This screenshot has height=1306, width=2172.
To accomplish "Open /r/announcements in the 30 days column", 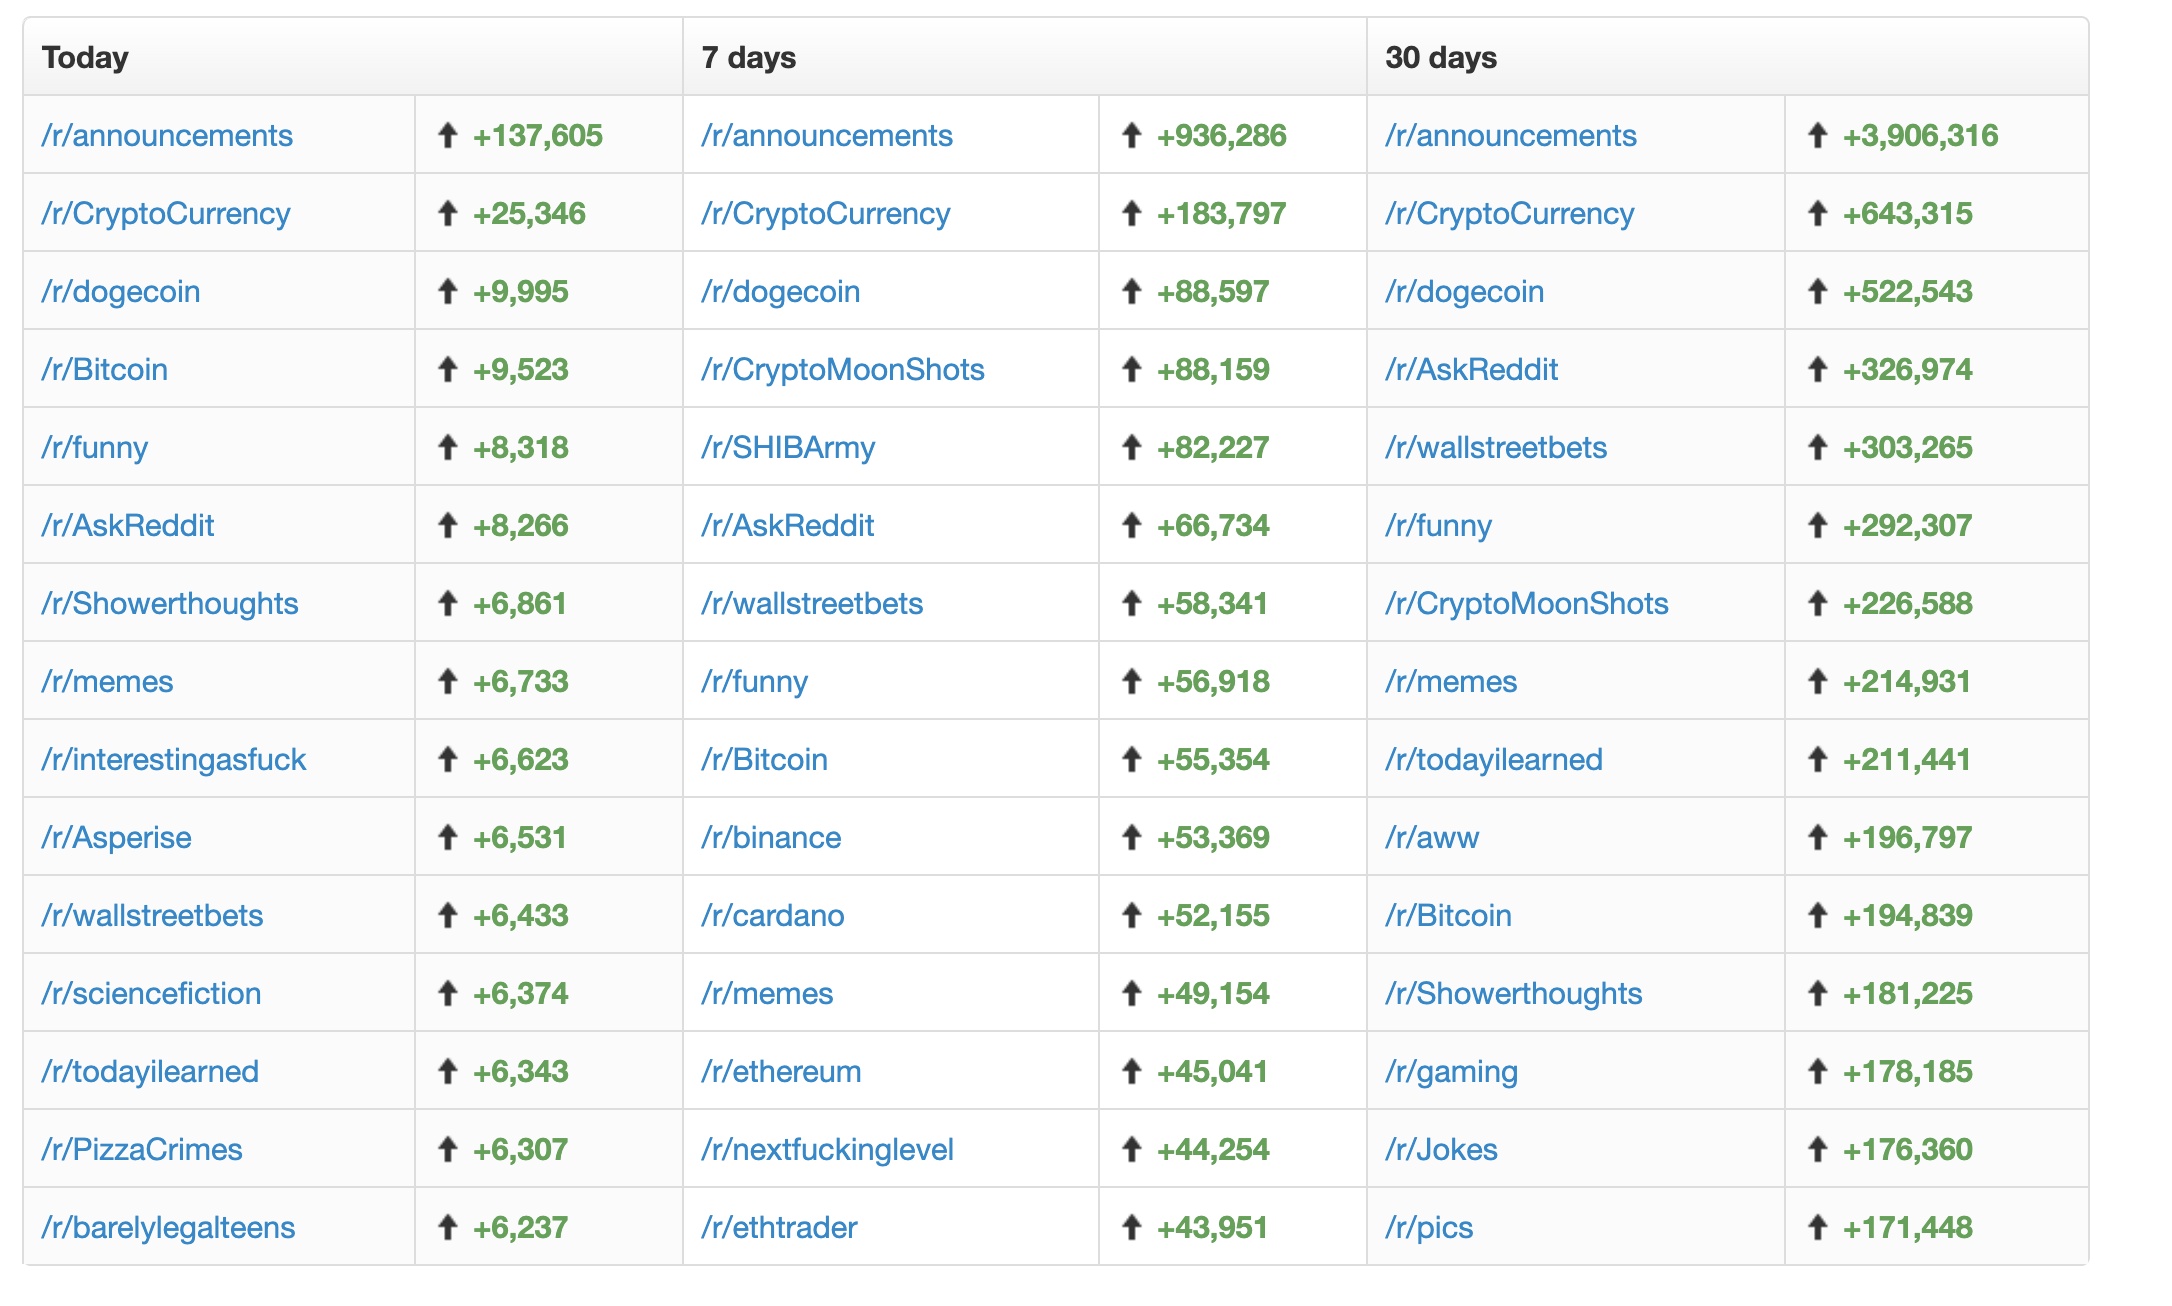I will click(x=1511, y=135).
